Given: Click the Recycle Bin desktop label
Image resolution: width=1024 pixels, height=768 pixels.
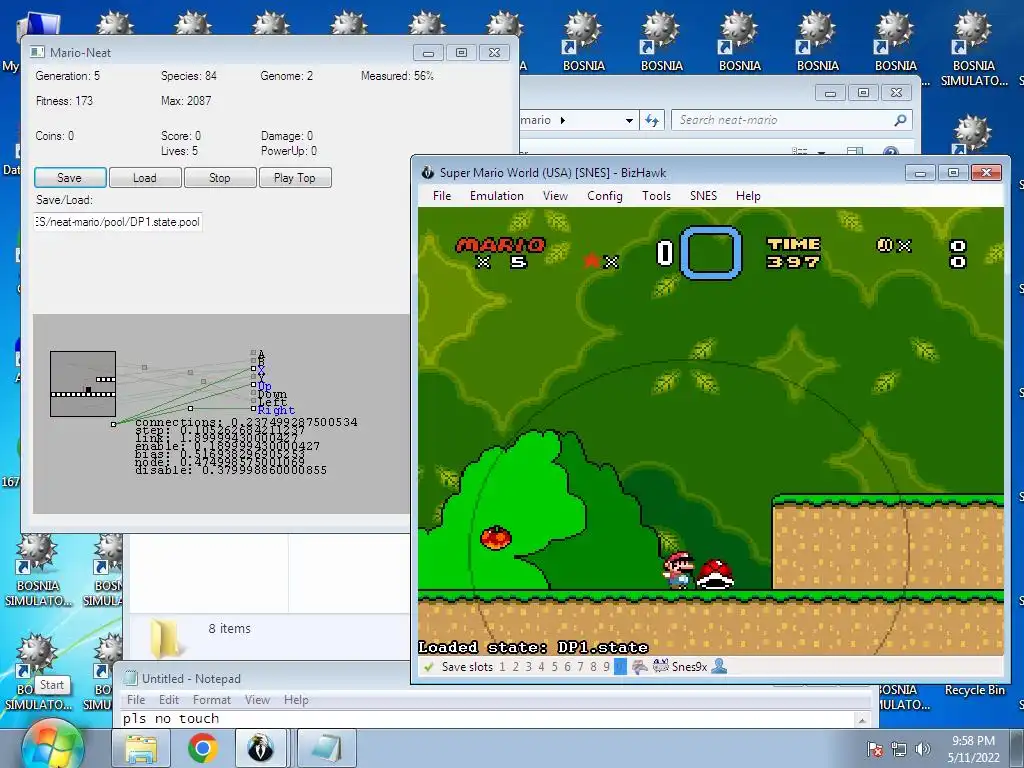Looking at the screenshot, I should (x=975, y=690).
